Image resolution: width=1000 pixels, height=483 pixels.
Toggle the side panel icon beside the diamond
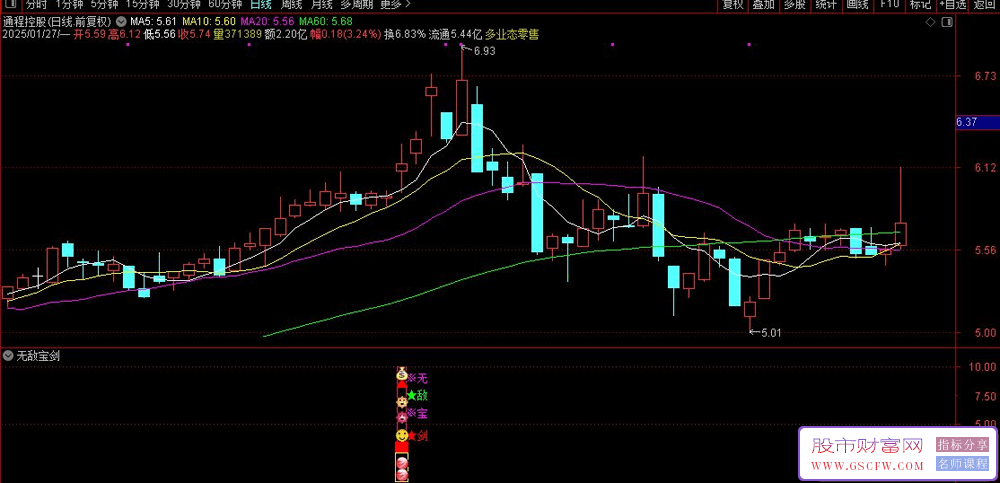tap(947, 22)
